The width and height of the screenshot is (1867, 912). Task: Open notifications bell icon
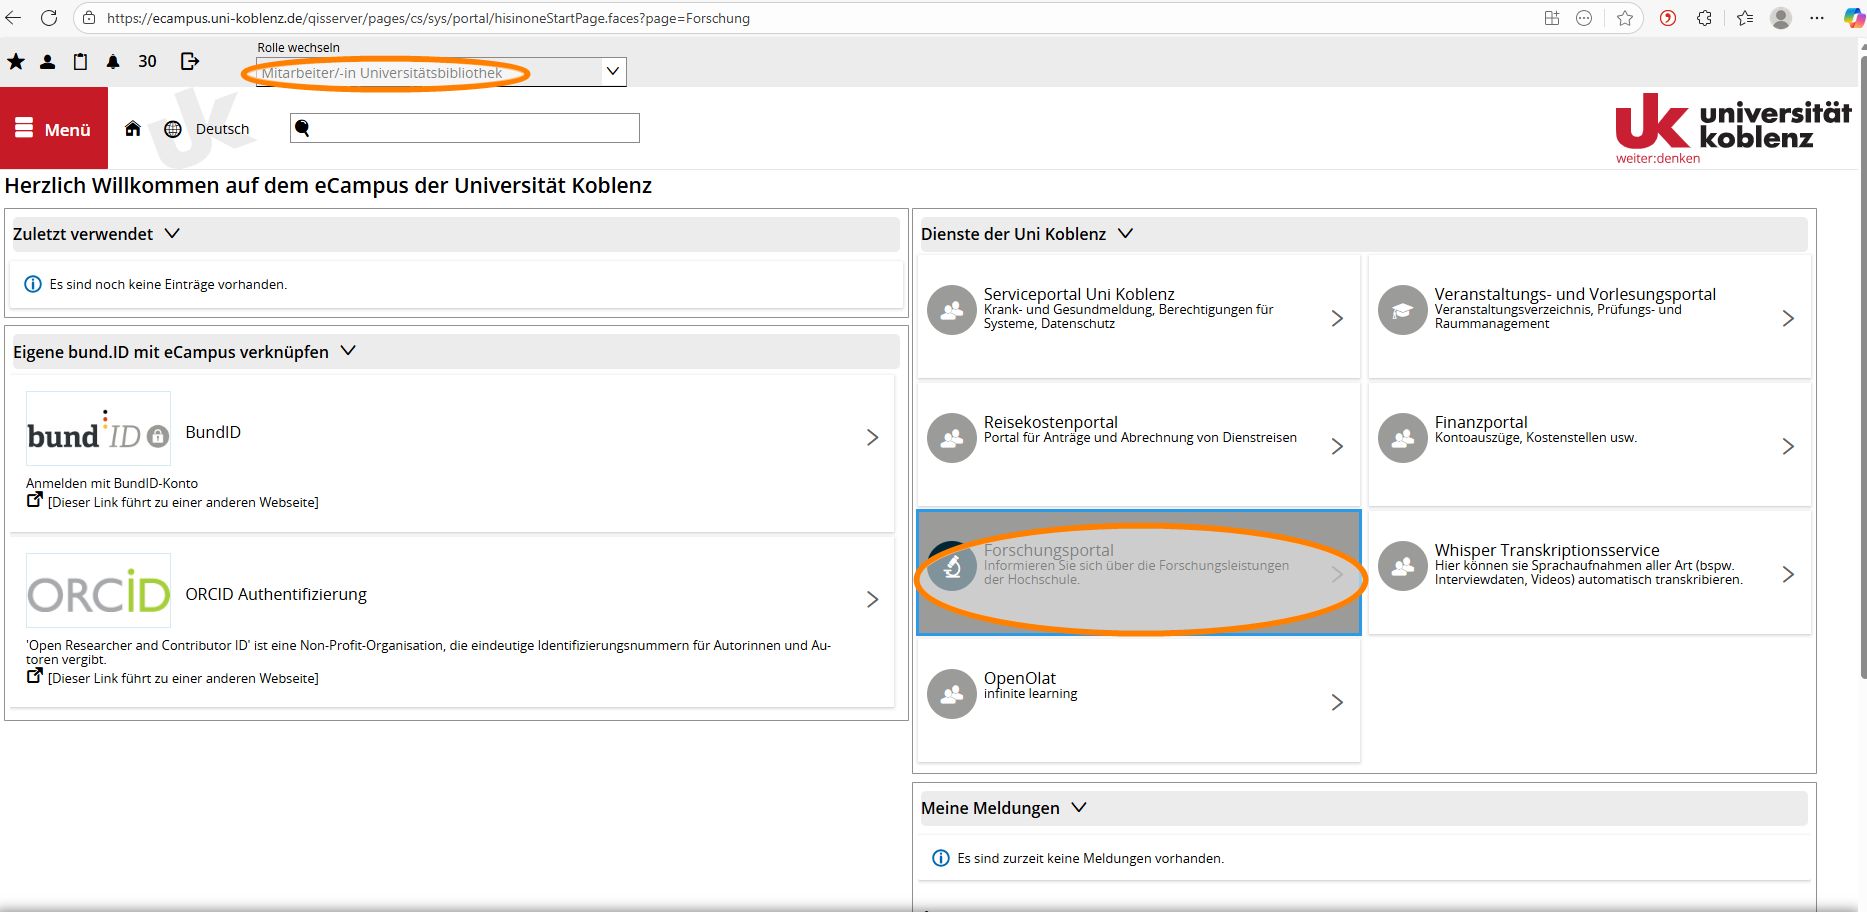113,62
